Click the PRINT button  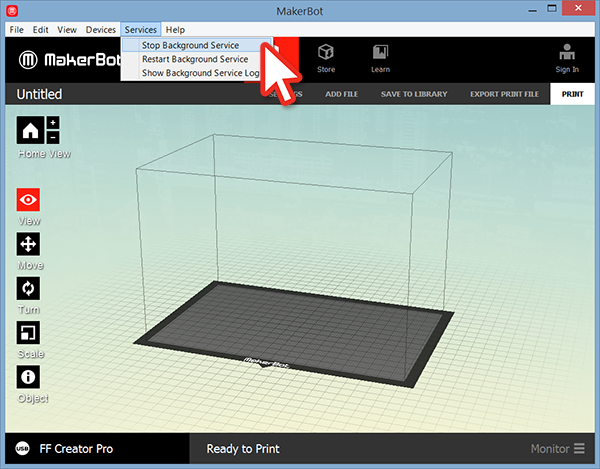pyautogui.click(x=572, y=94)
